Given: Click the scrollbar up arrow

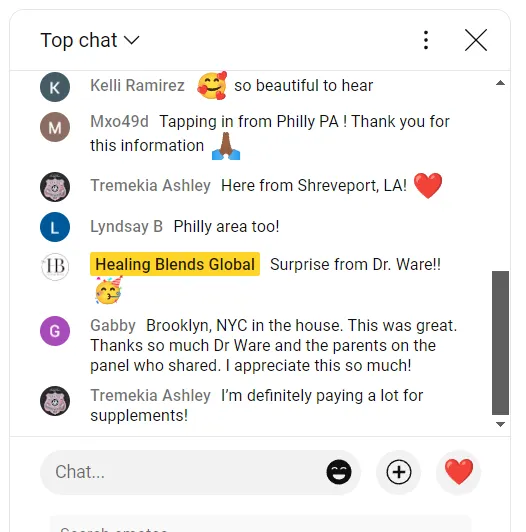Looking at the screenshot, I should coord(500,83).
